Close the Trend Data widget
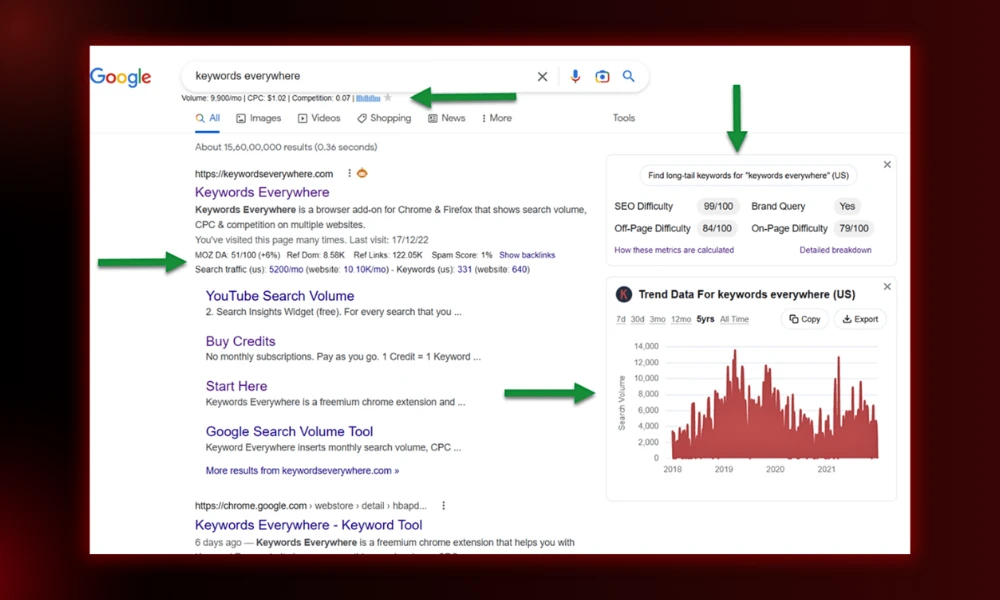1000x600 pixels. click(x=887, y=287)
